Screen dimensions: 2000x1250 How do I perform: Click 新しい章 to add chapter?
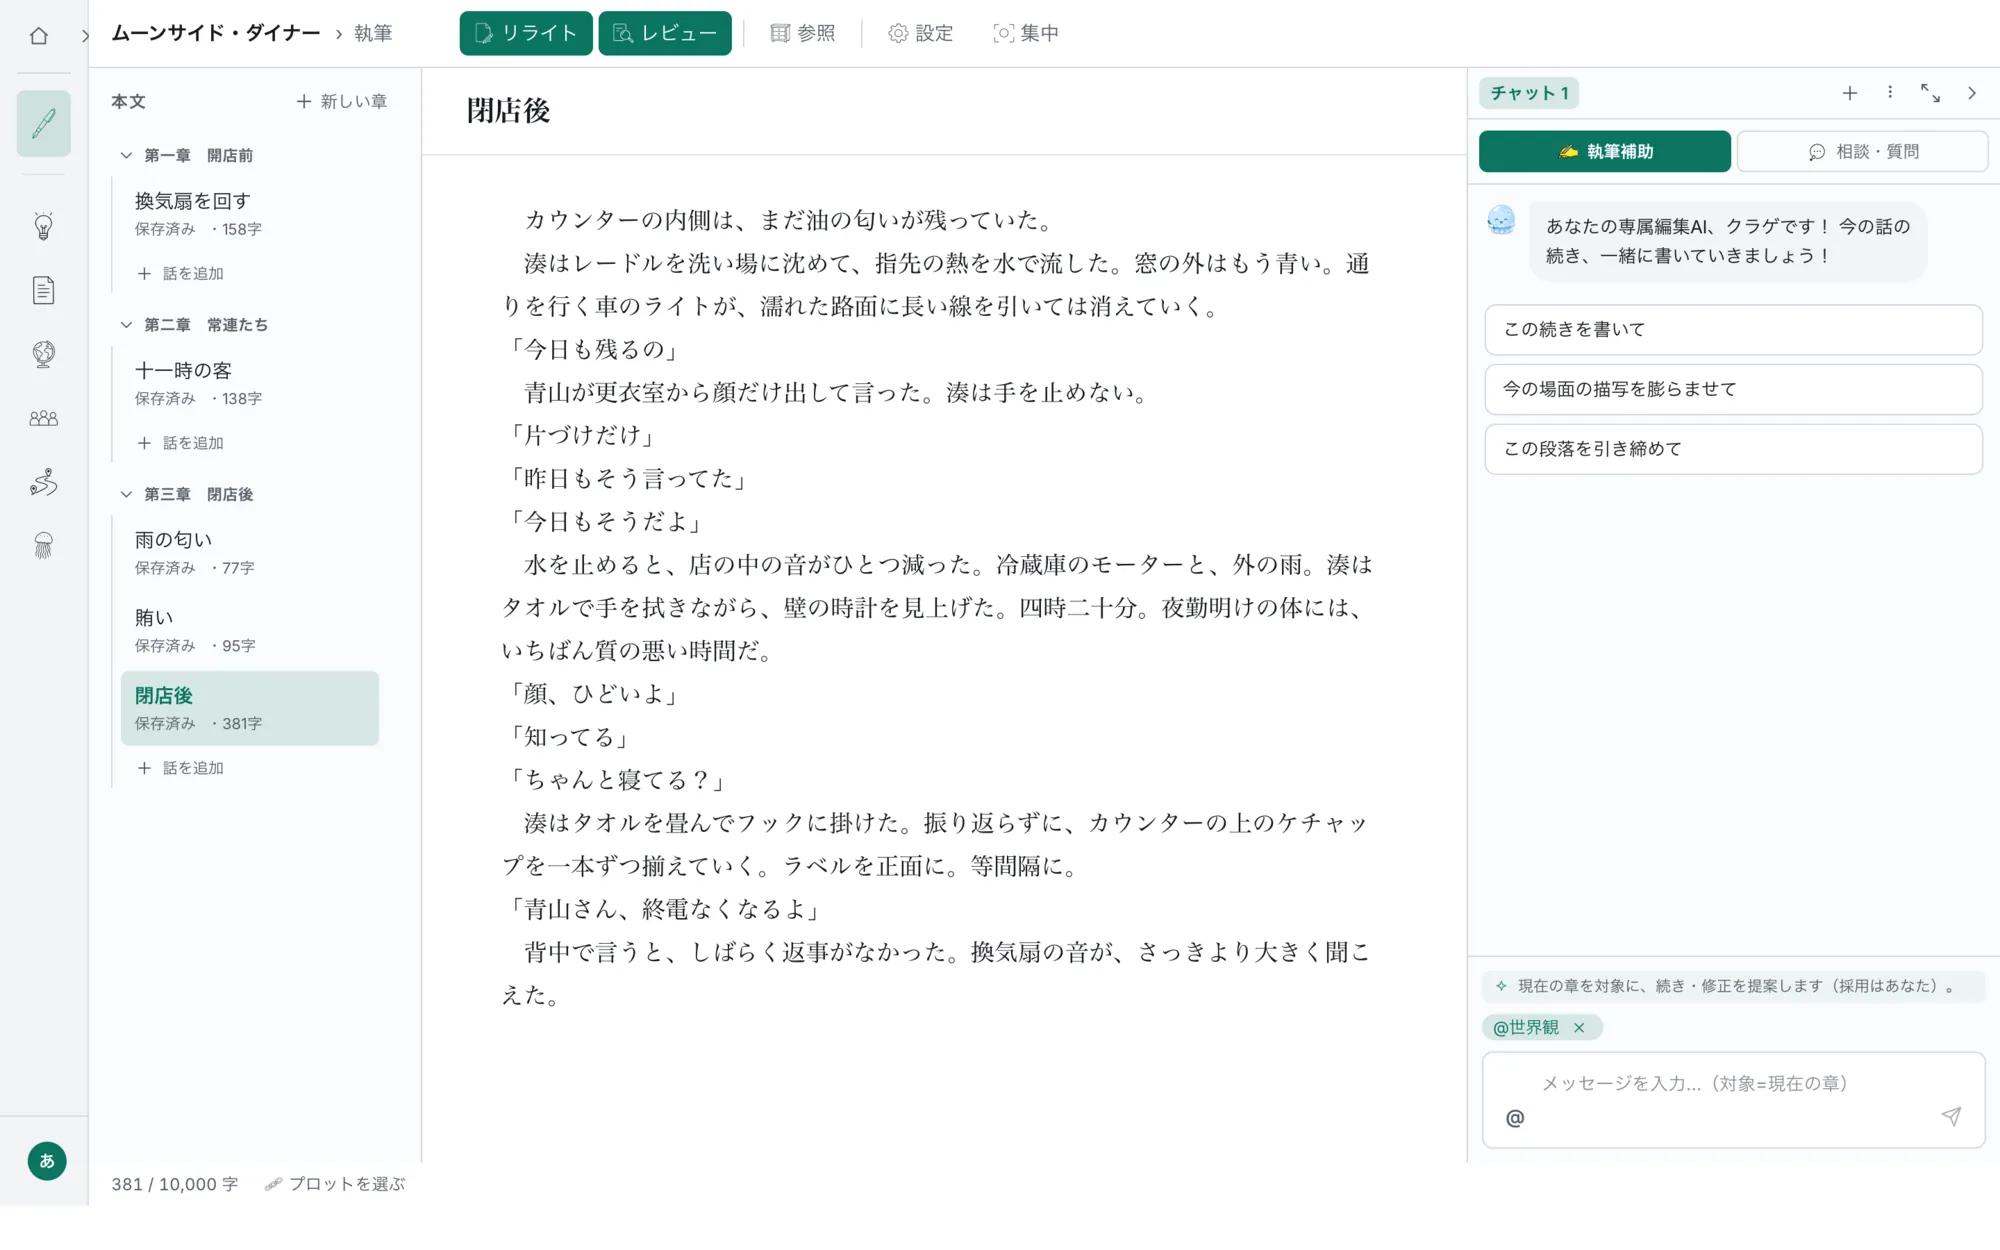[x=342, y=101]
